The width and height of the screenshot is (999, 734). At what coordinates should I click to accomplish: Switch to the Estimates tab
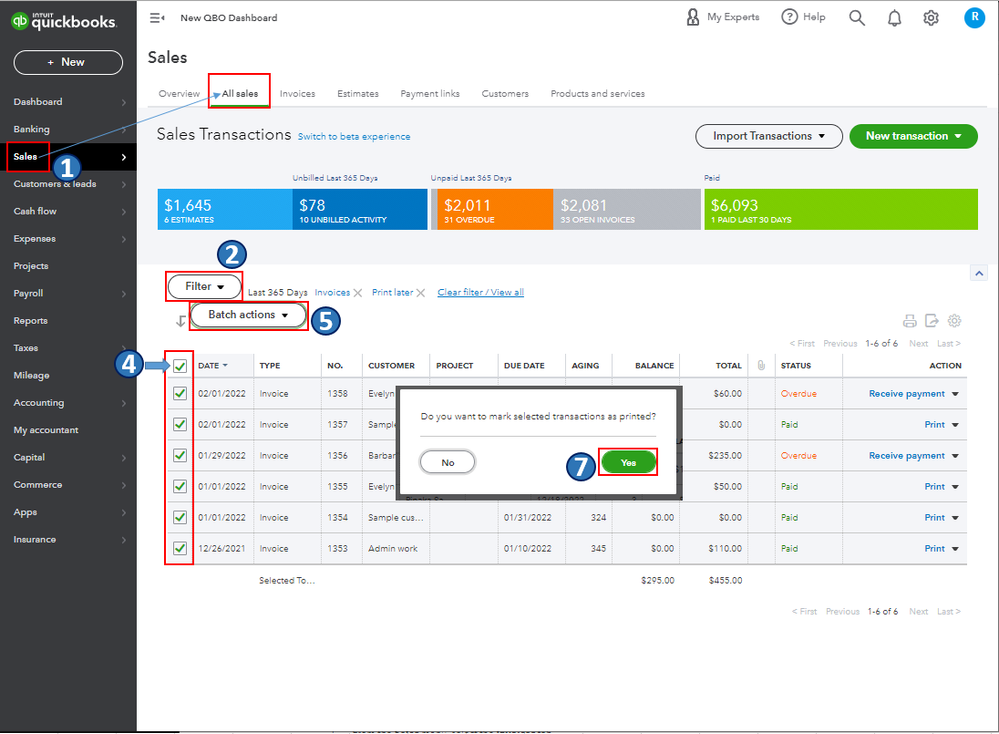357,94
